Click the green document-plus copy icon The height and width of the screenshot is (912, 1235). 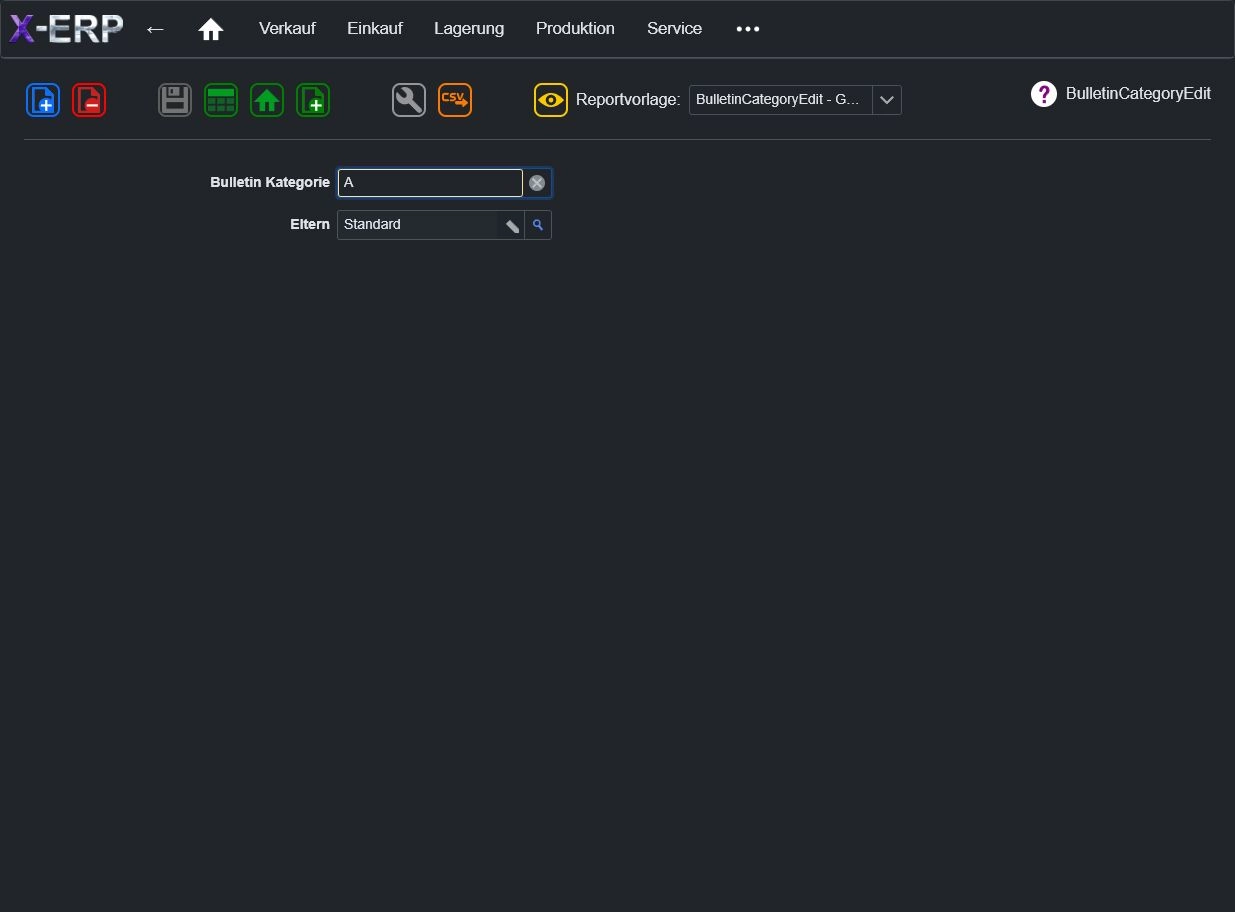pos(313,100)
